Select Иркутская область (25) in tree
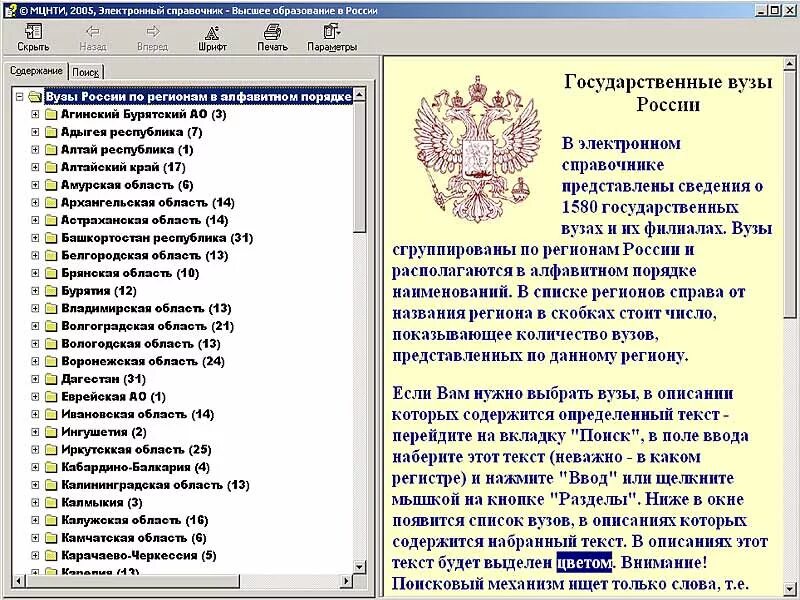Screen dimensions: 800x600 coord(136,449)
